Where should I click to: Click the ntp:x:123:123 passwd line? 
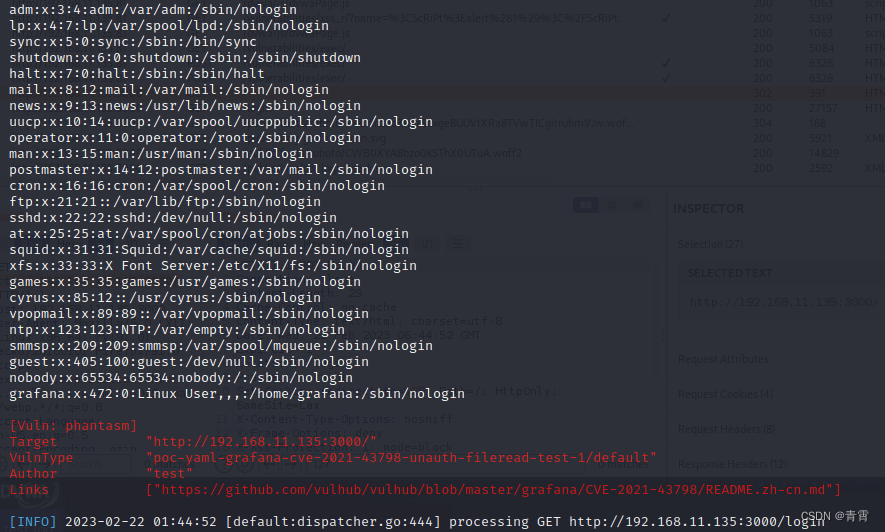tap(177, 329)
